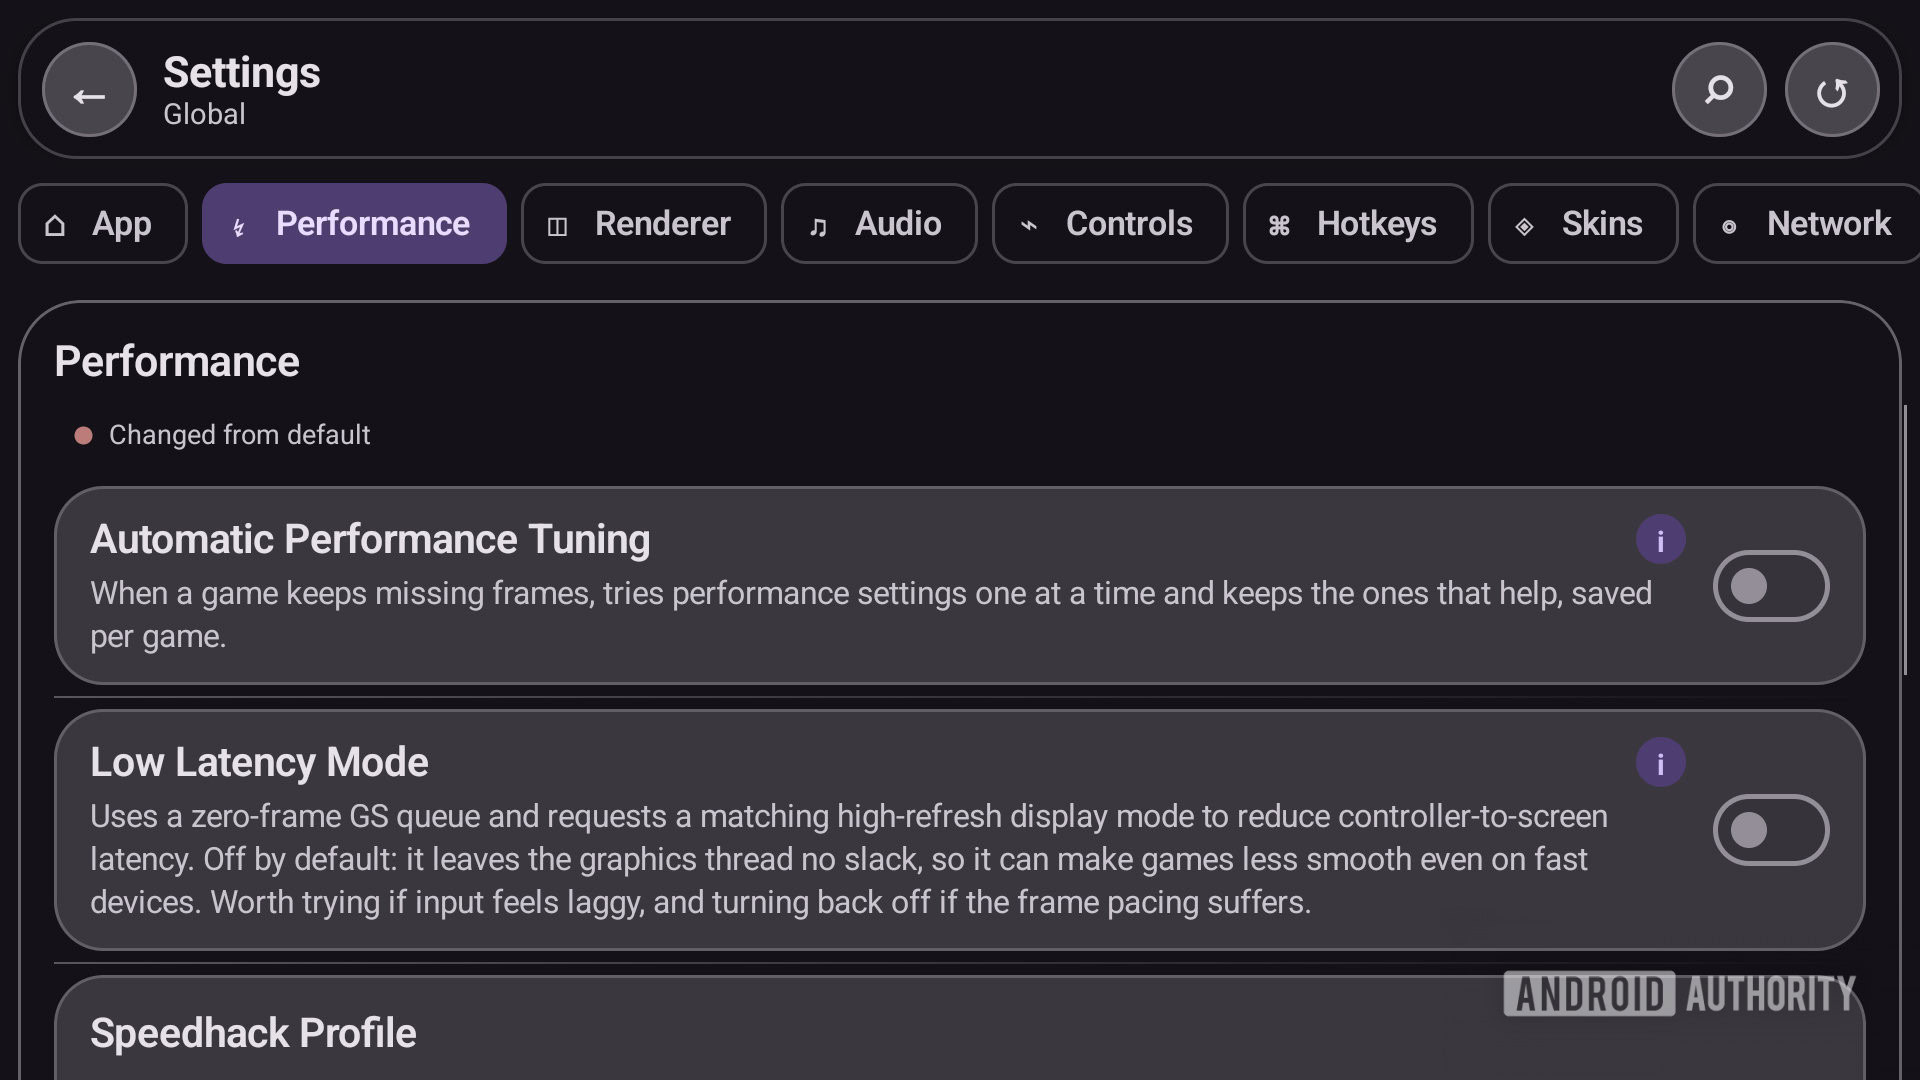Click the vertical scrollbar on the right

[x=1905, y=540]
